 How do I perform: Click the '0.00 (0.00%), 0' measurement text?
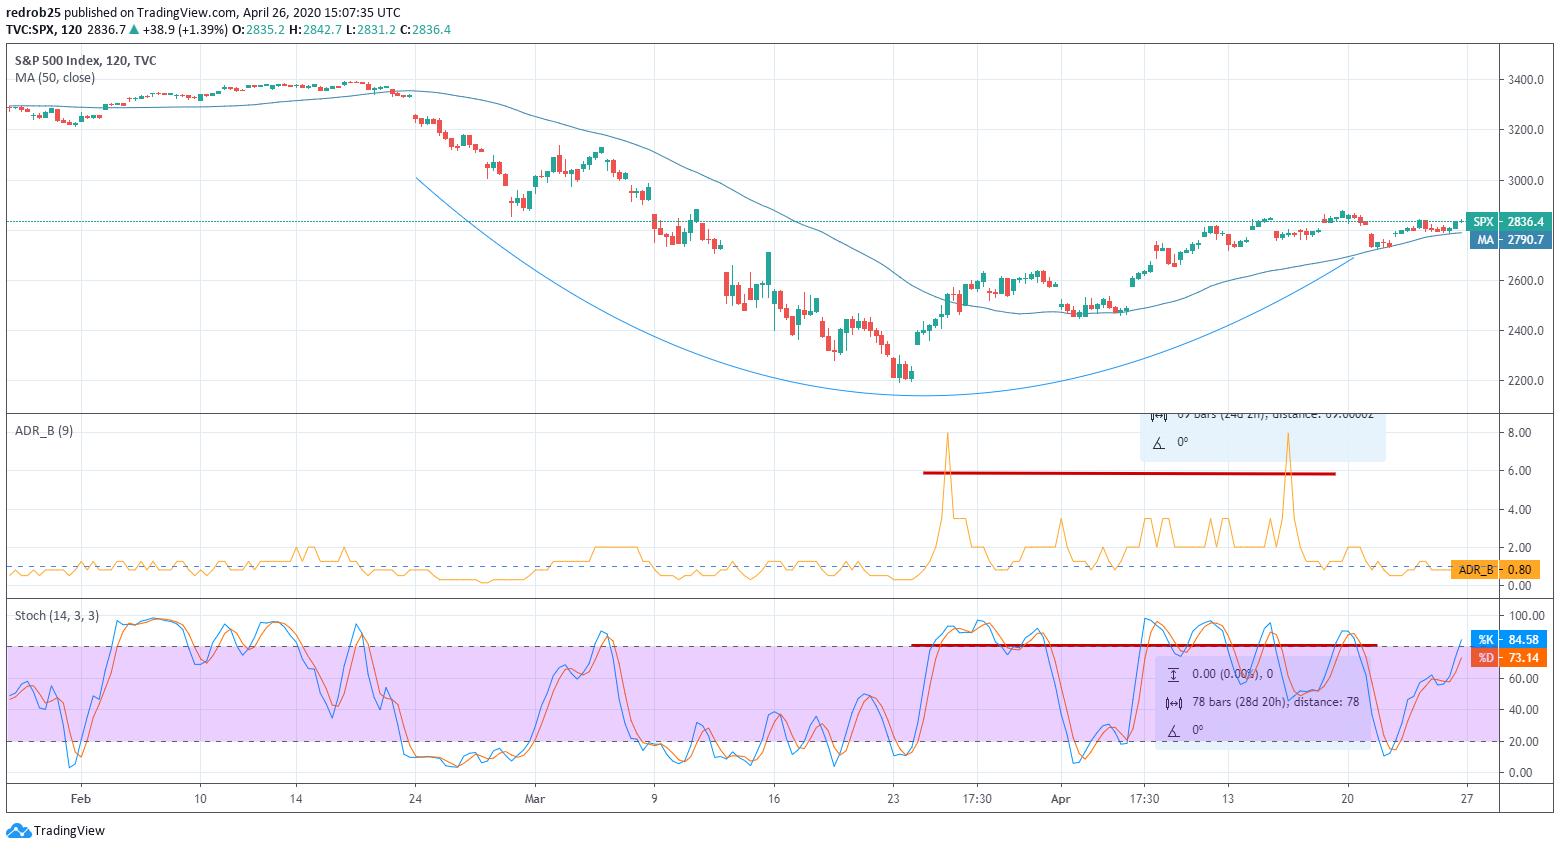click(1232, 674)
